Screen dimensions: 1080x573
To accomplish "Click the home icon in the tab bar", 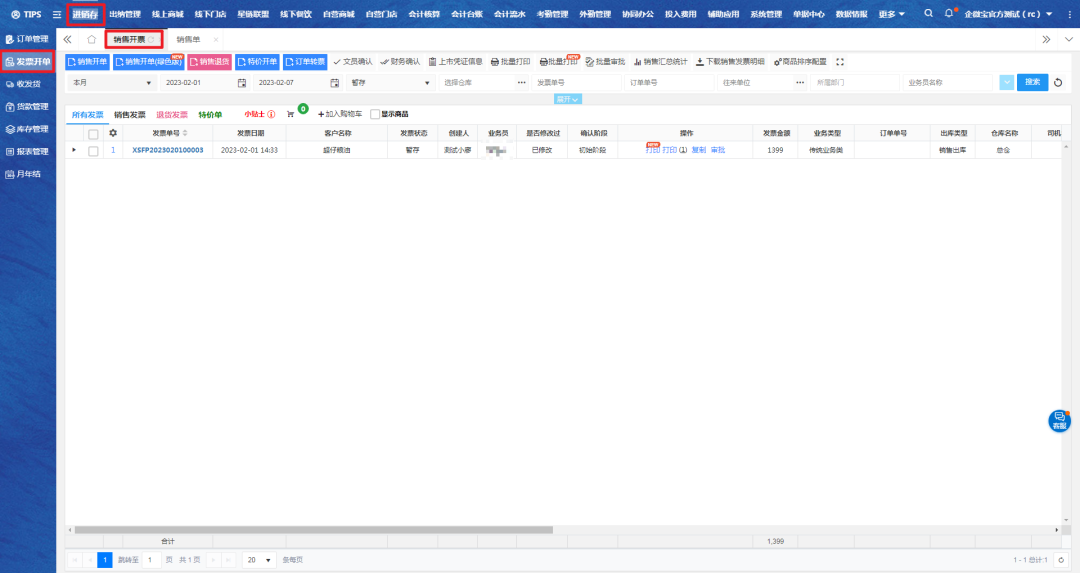I will [91, 39].
